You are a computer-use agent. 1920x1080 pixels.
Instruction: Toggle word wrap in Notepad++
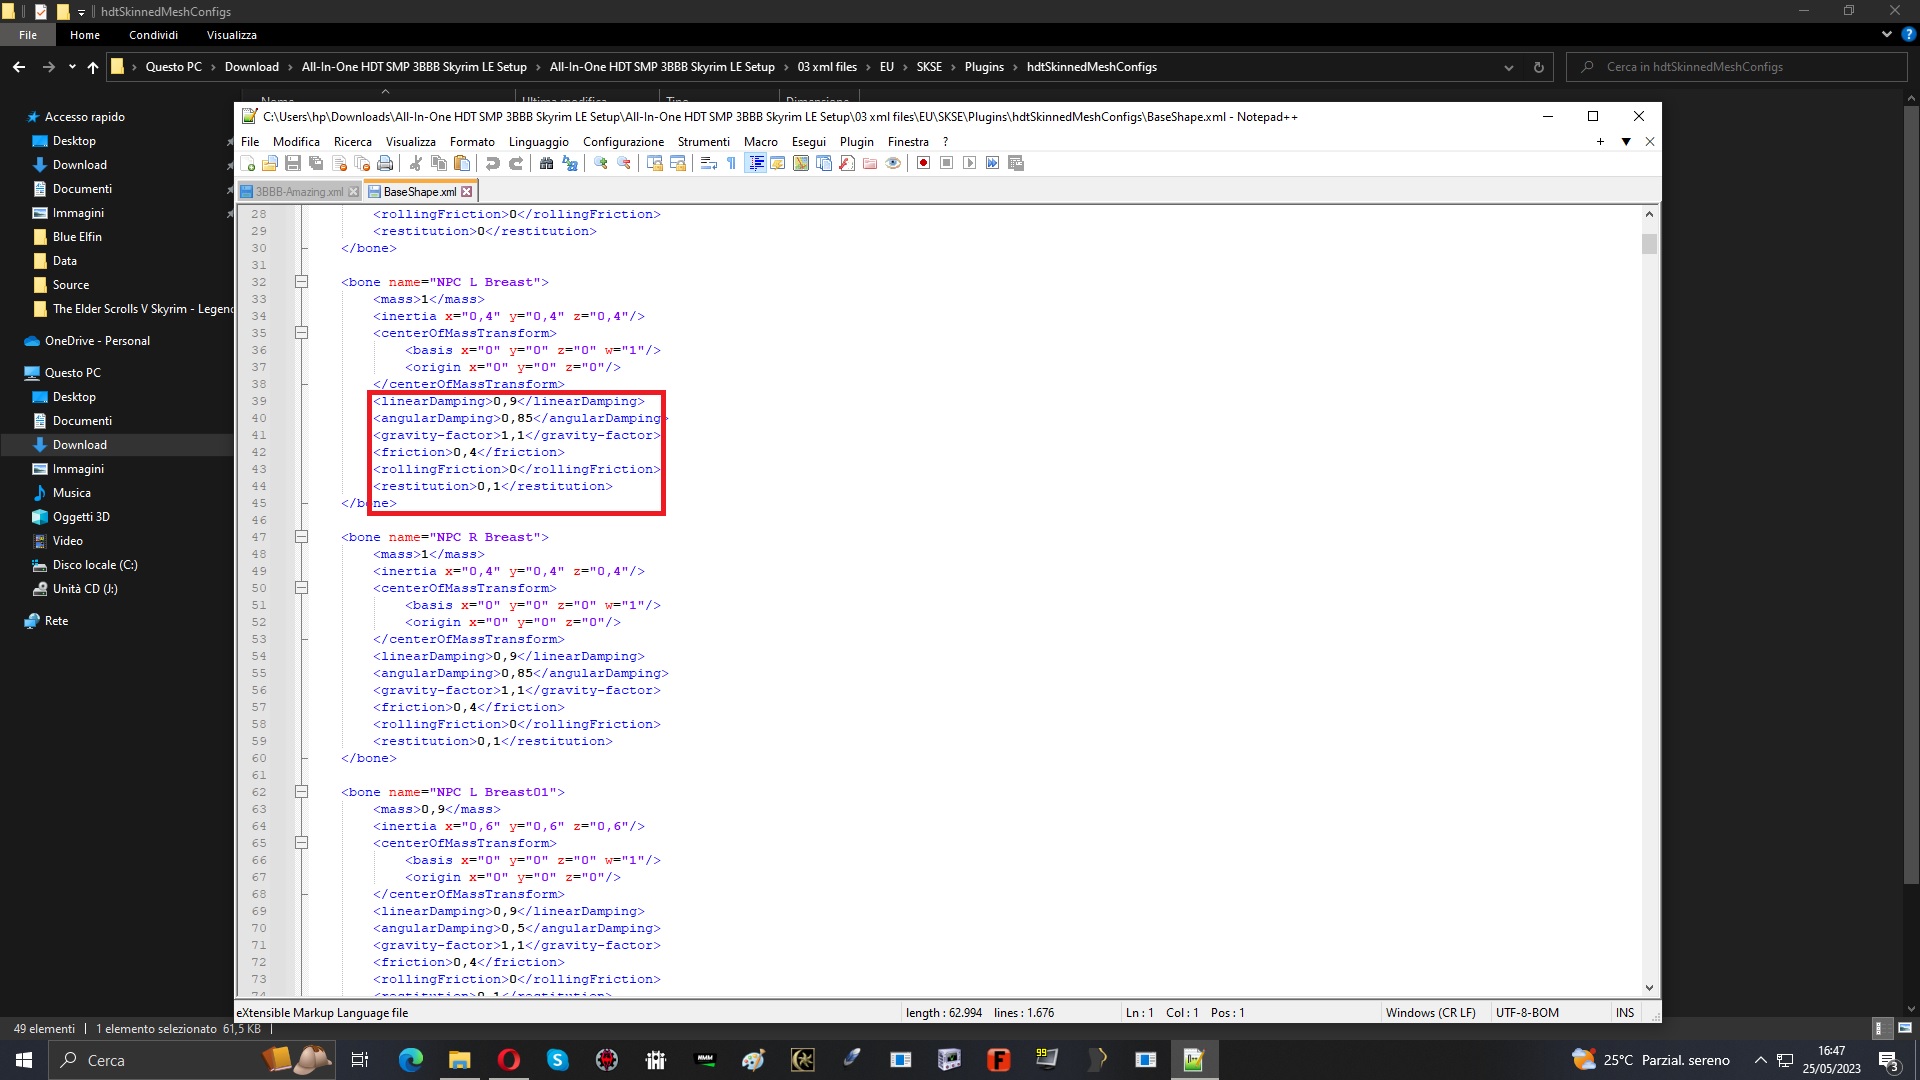(x=708, y=164)
